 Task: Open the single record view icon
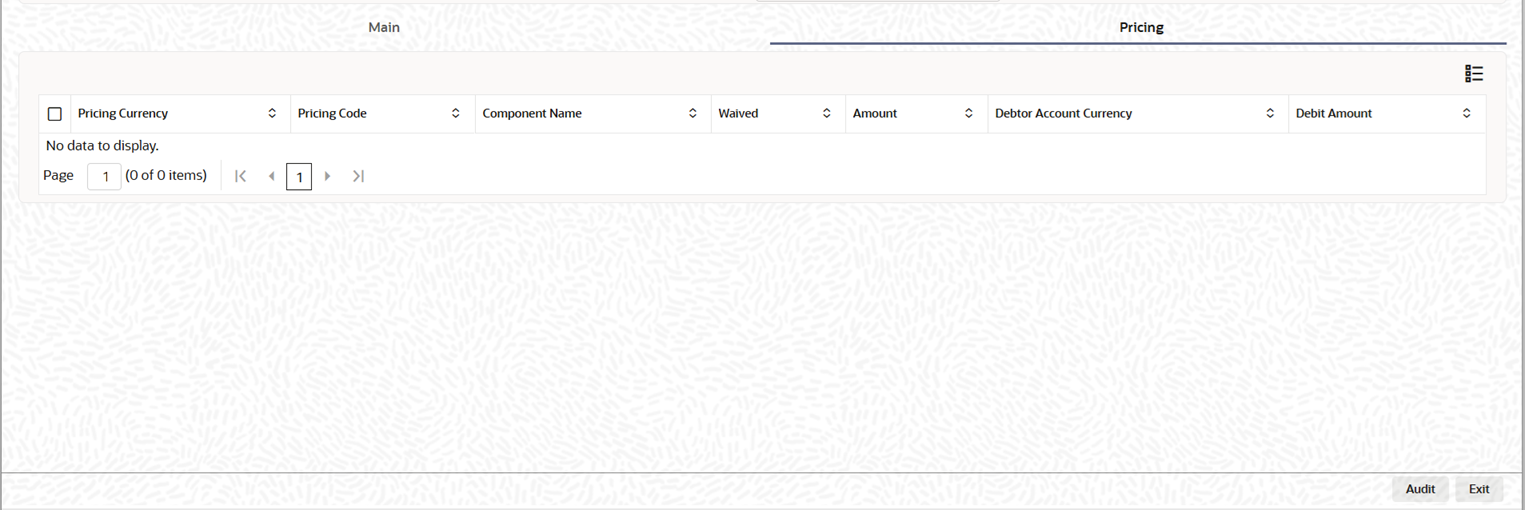[x=1473, y=74]
